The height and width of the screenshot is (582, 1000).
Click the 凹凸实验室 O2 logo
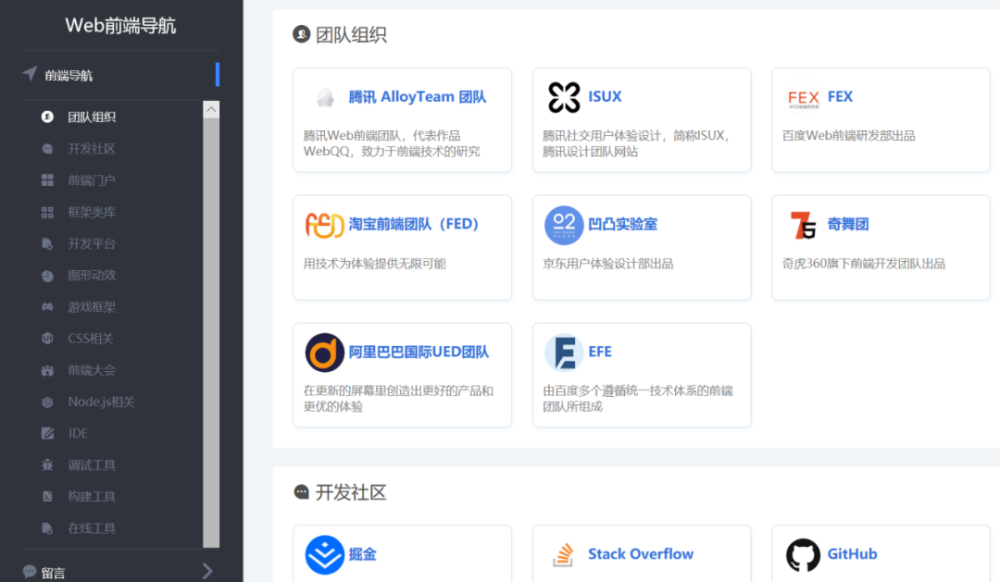564,225
